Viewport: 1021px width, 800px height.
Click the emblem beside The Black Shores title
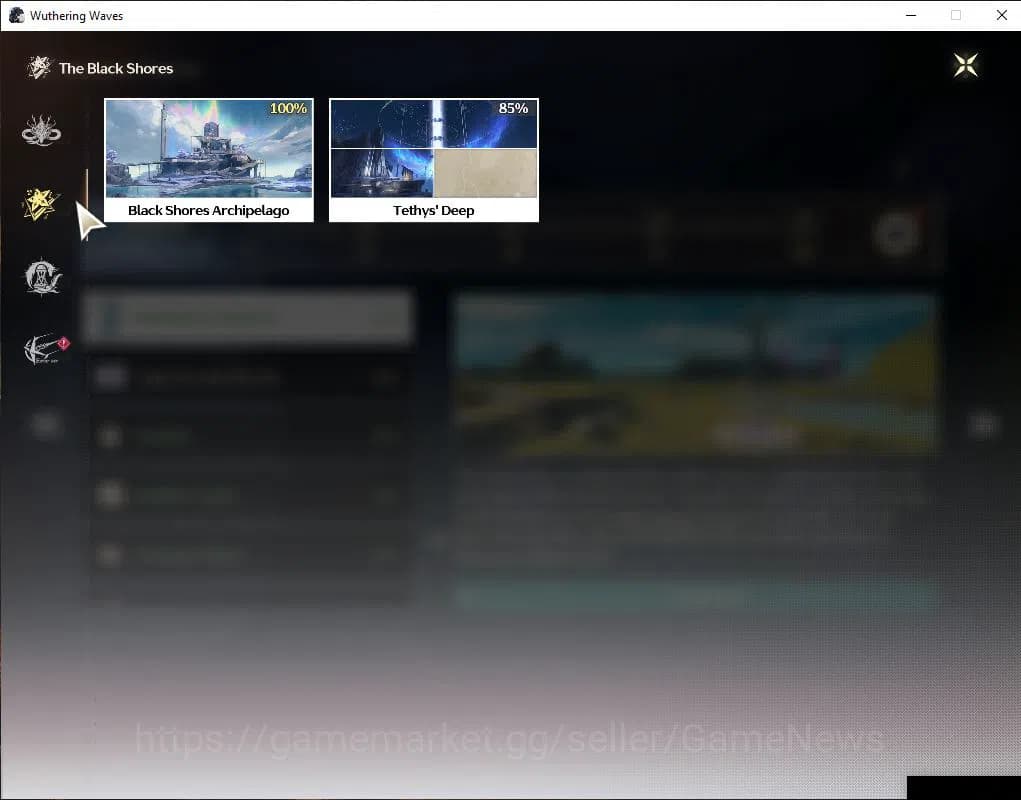tap(39, 68)
